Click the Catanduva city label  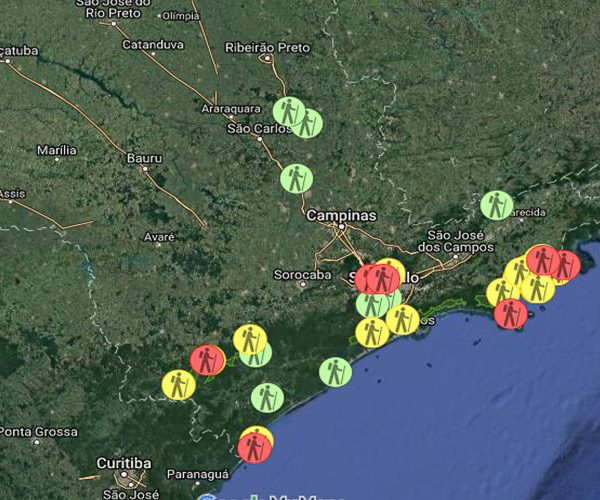tap(154, 44)
